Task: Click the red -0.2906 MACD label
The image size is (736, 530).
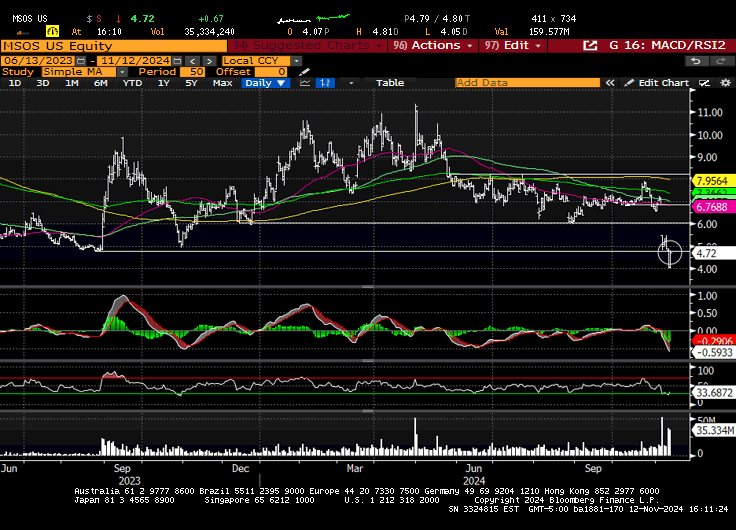Action: tap(714, 341)
